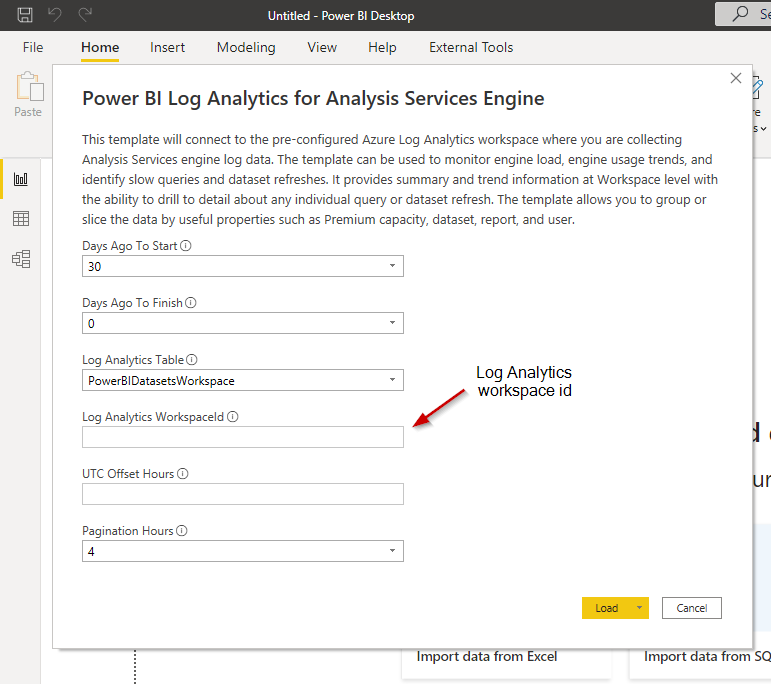Switch to the Modeling ribbon tab
This screenshot has height=684, width=771.
(246, 47)
